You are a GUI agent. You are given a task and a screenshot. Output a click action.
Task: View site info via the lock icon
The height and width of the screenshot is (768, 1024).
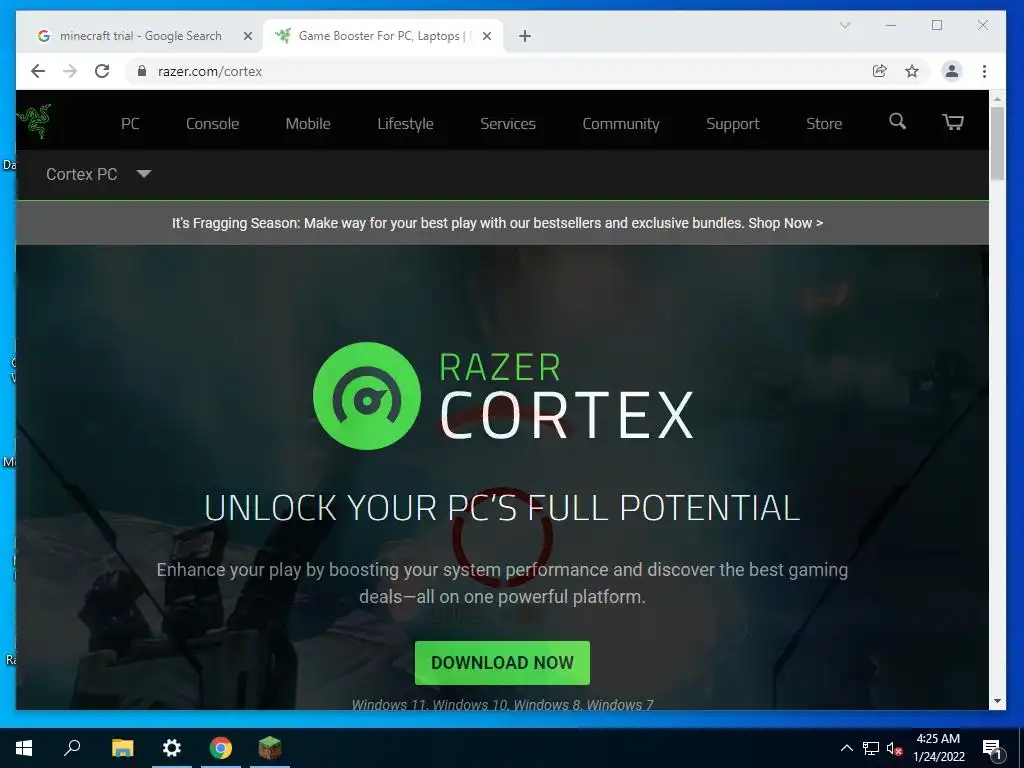click(x=142, y=71)
